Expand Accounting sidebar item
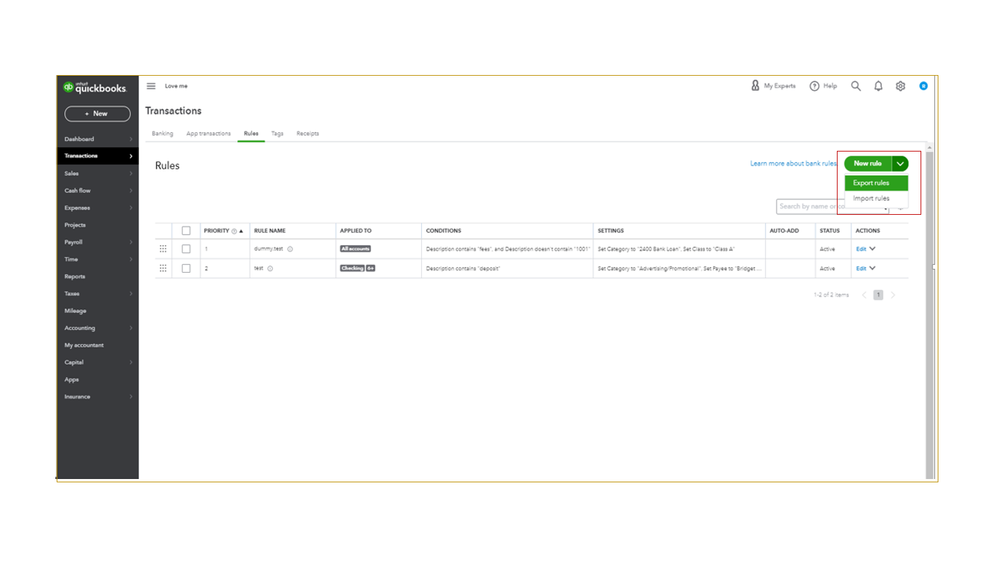This screenshot has width=999, height=562. click(97, 328)
